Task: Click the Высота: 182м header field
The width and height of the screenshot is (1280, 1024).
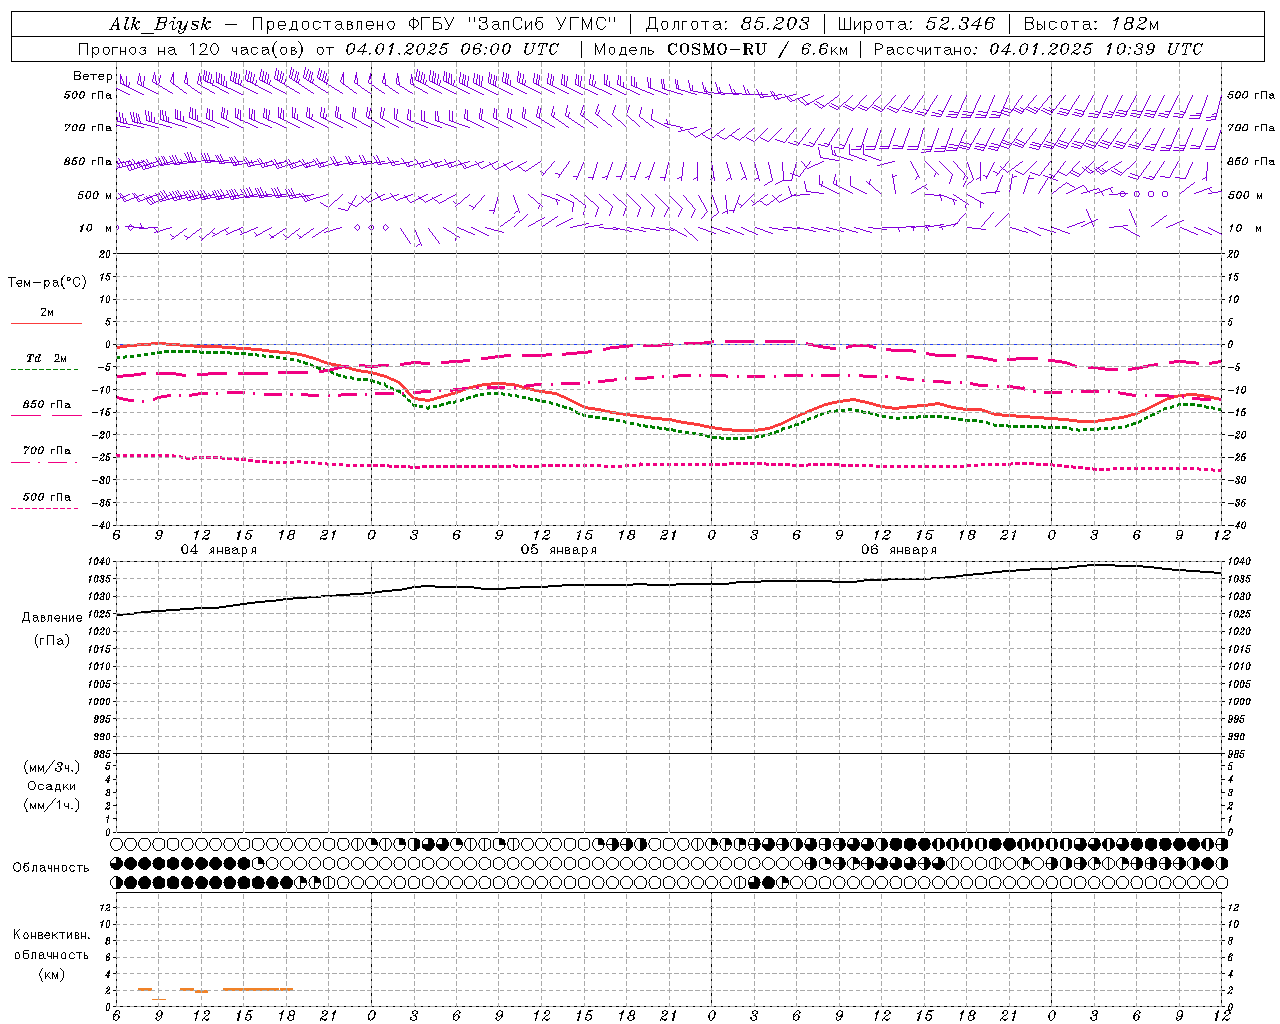Action: coord(1091,25)
